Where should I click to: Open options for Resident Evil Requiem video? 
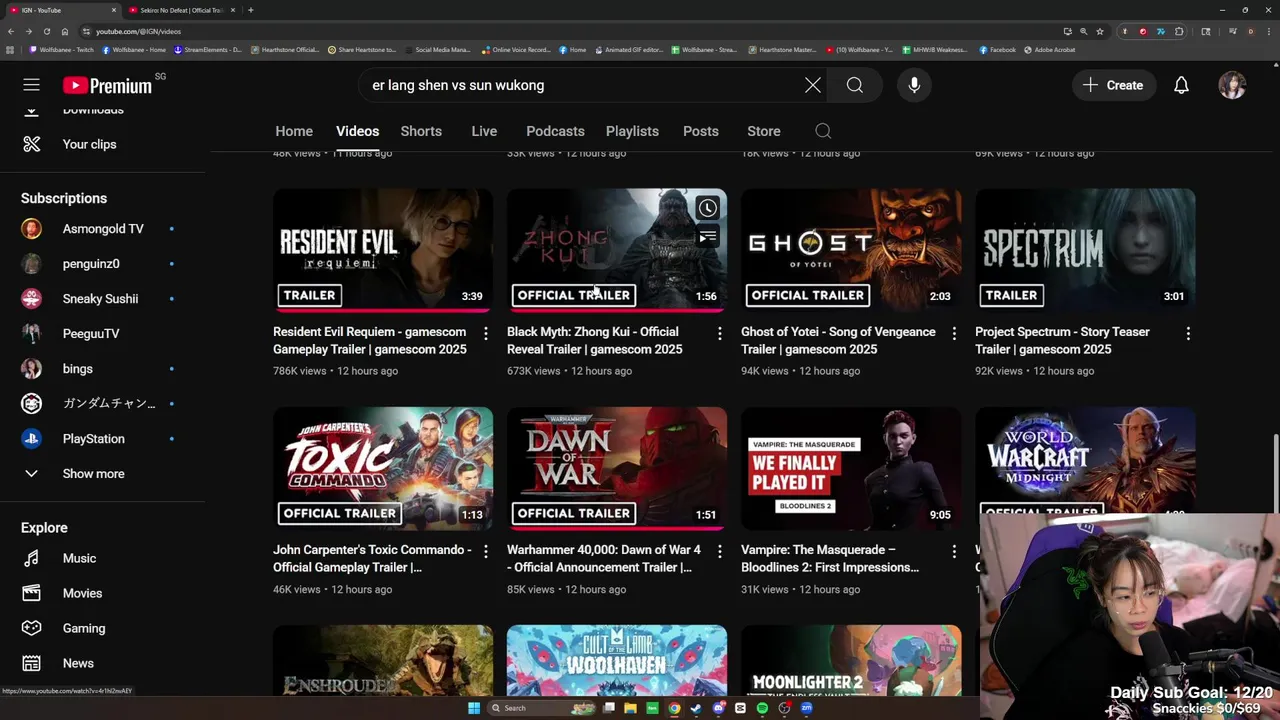click(486, 333)
